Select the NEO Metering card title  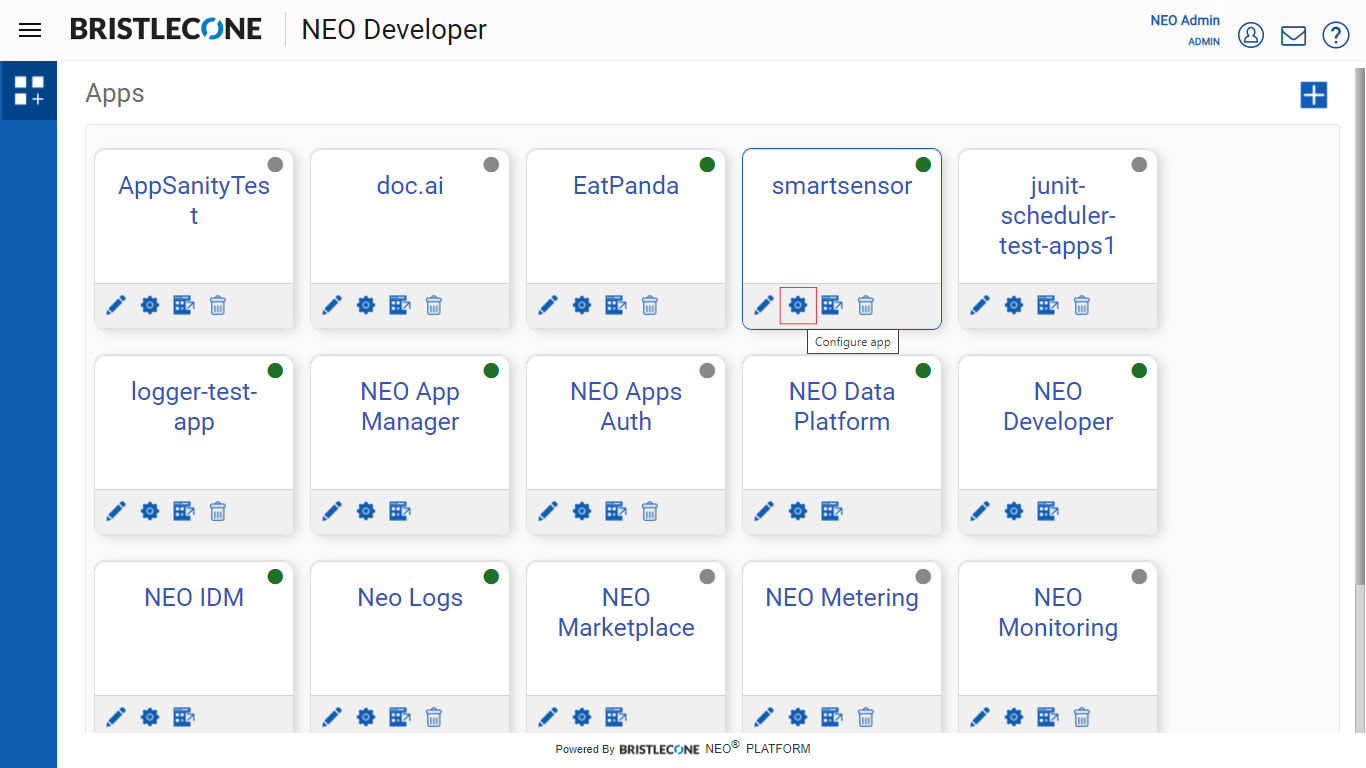coord(842,598)
